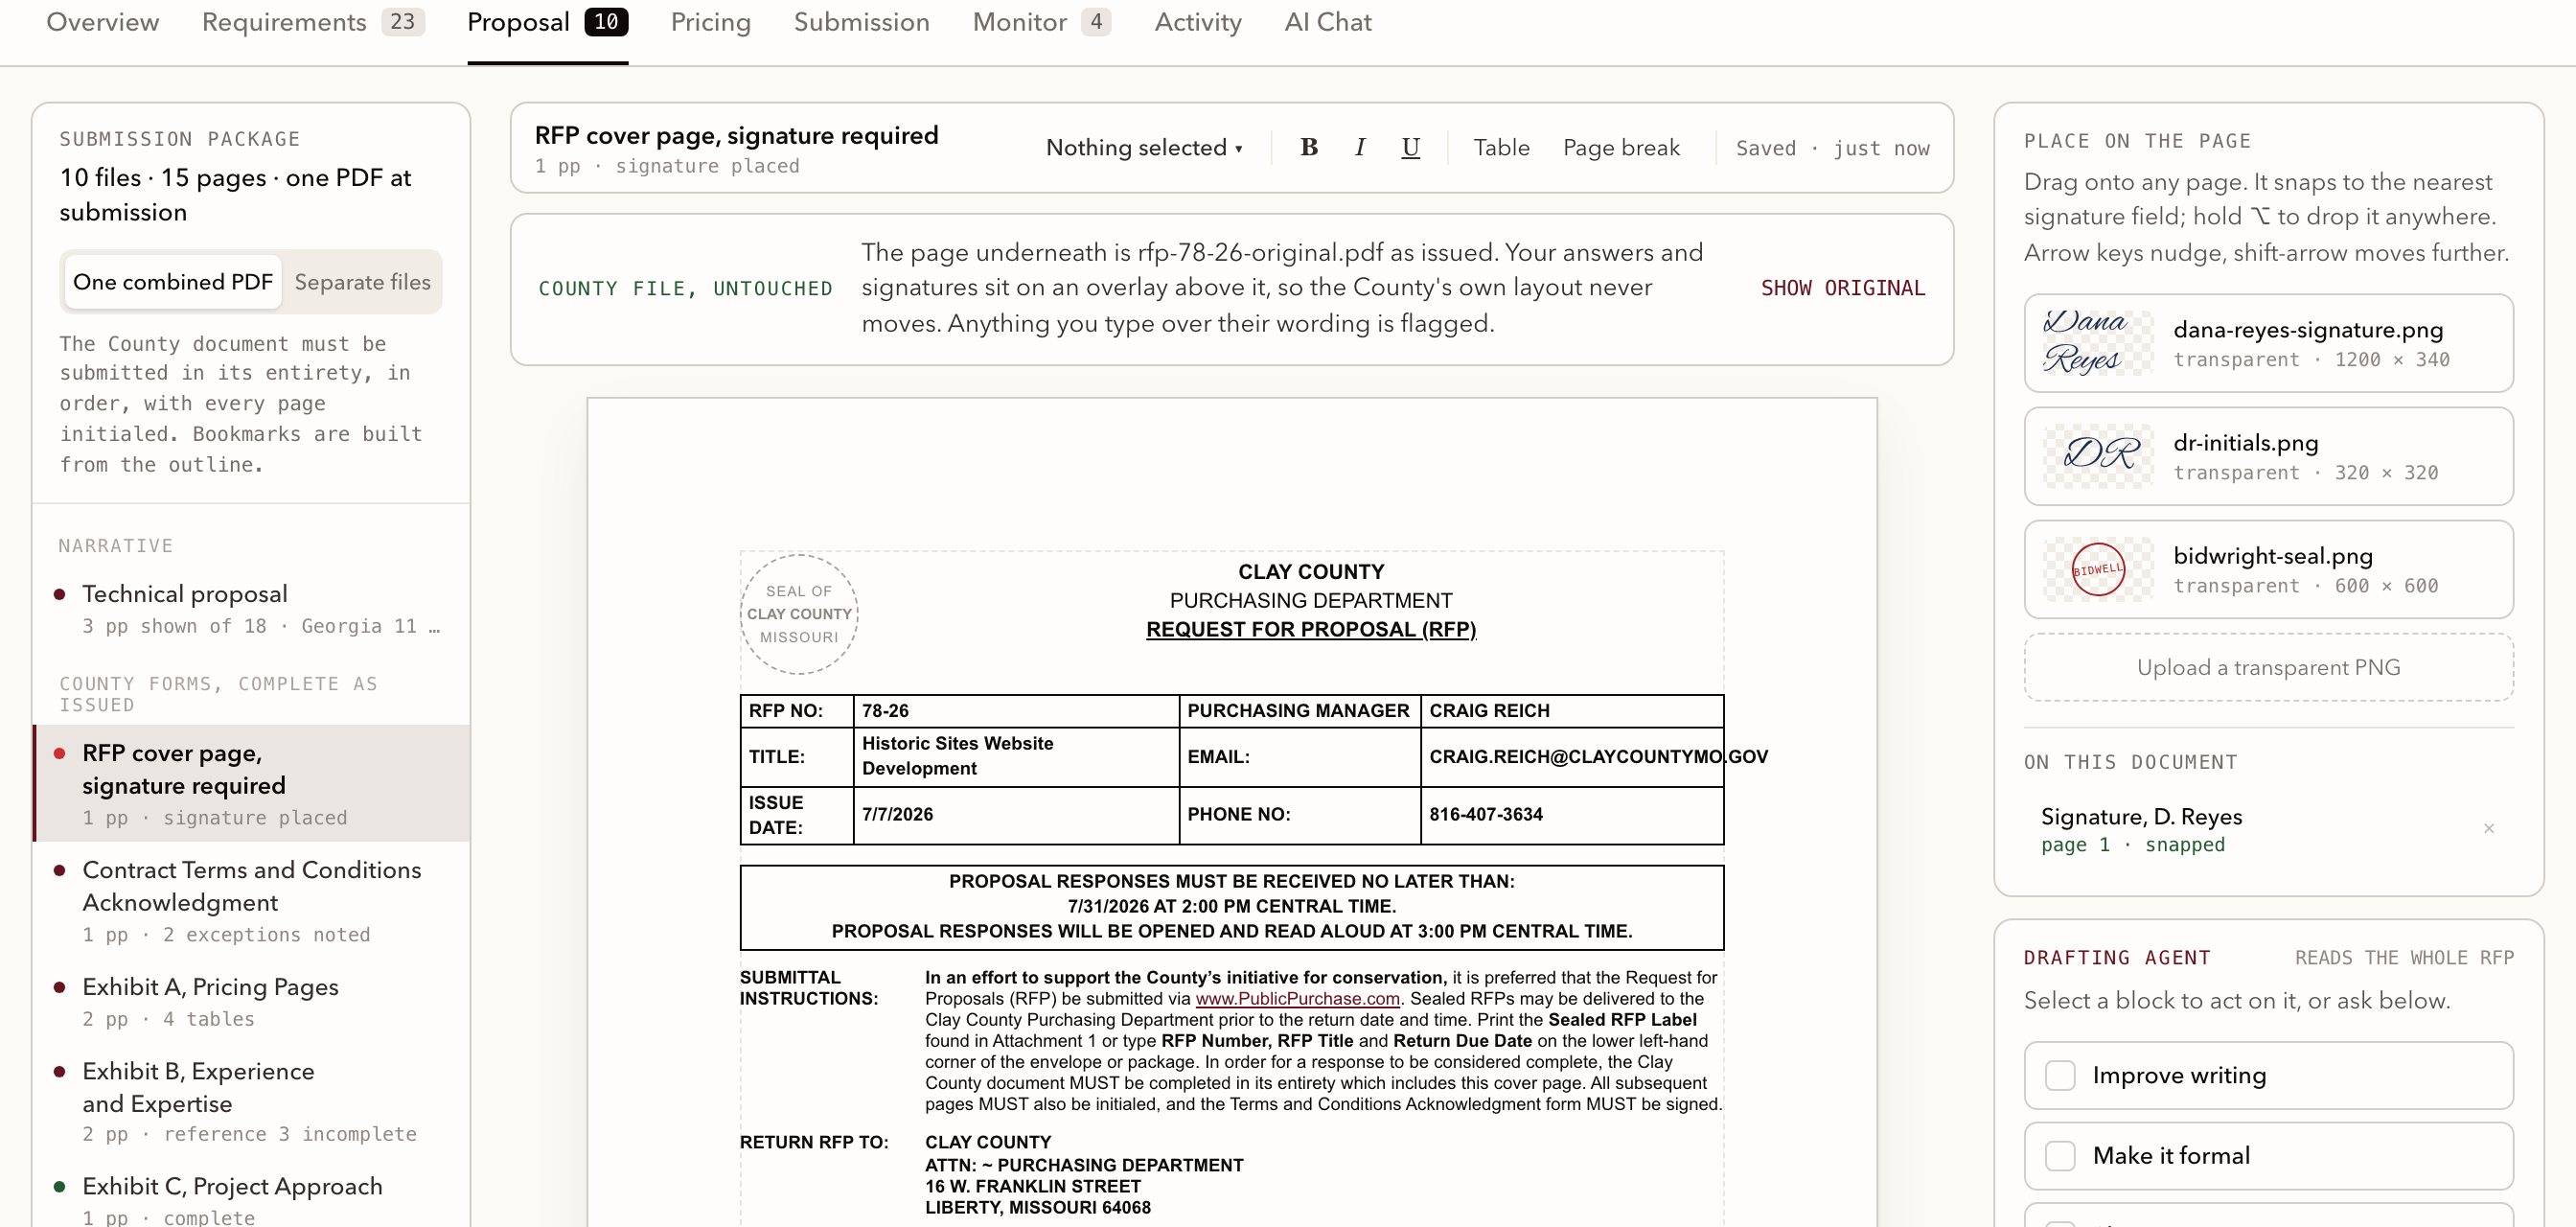Select the Proposal tab

click(547, 22)
